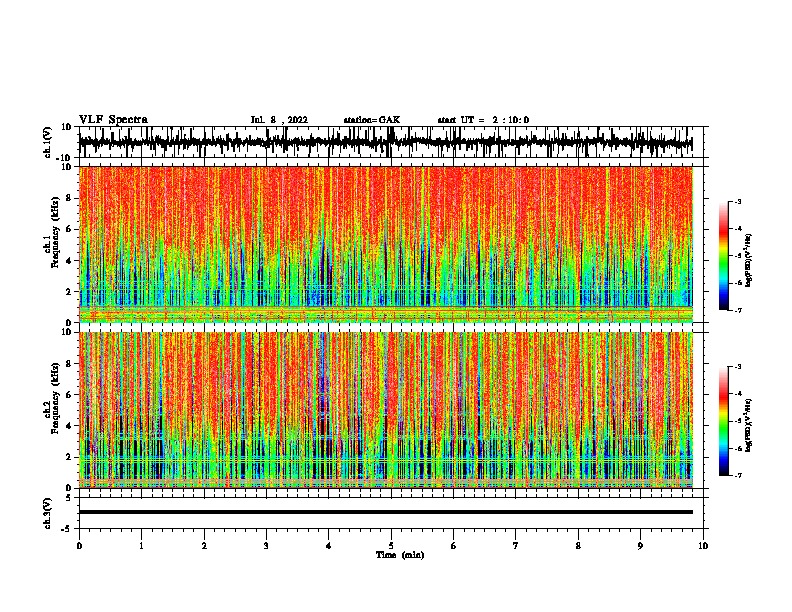
Task: Click the "VLF Spectra" title text
Action: [113, 120]
